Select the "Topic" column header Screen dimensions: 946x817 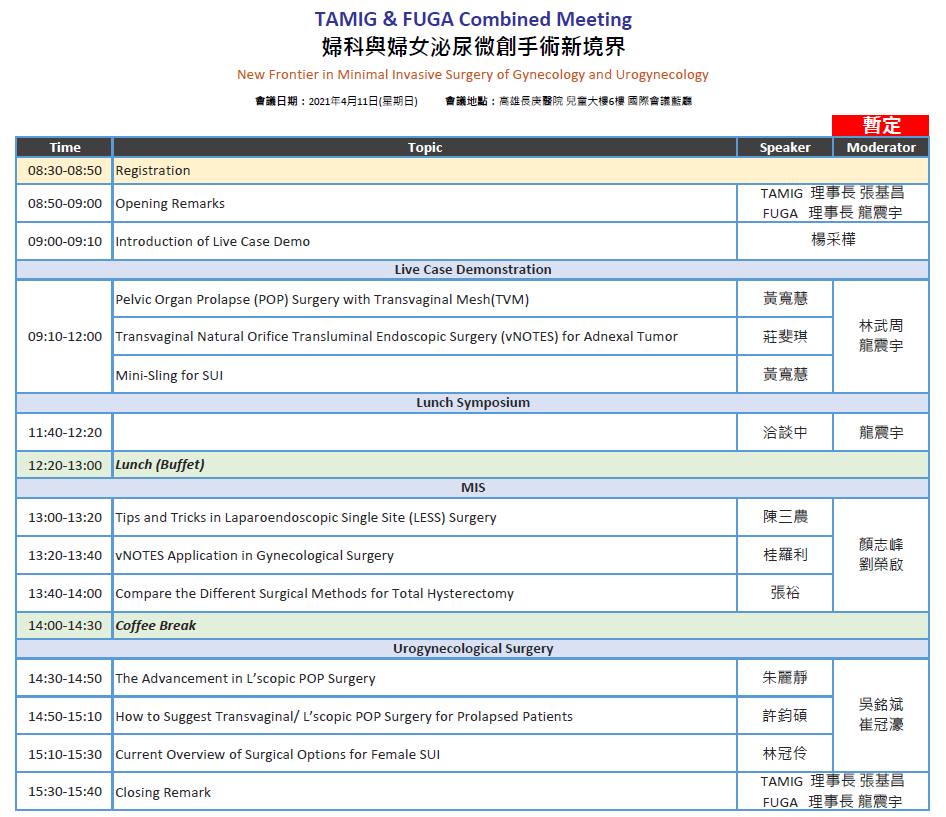425,147
